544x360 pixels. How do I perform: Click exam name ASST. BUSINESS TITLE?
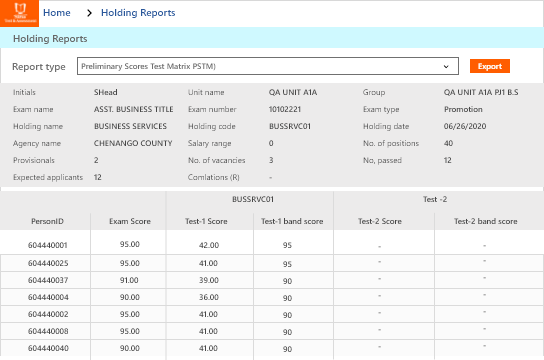coord(134,109)
